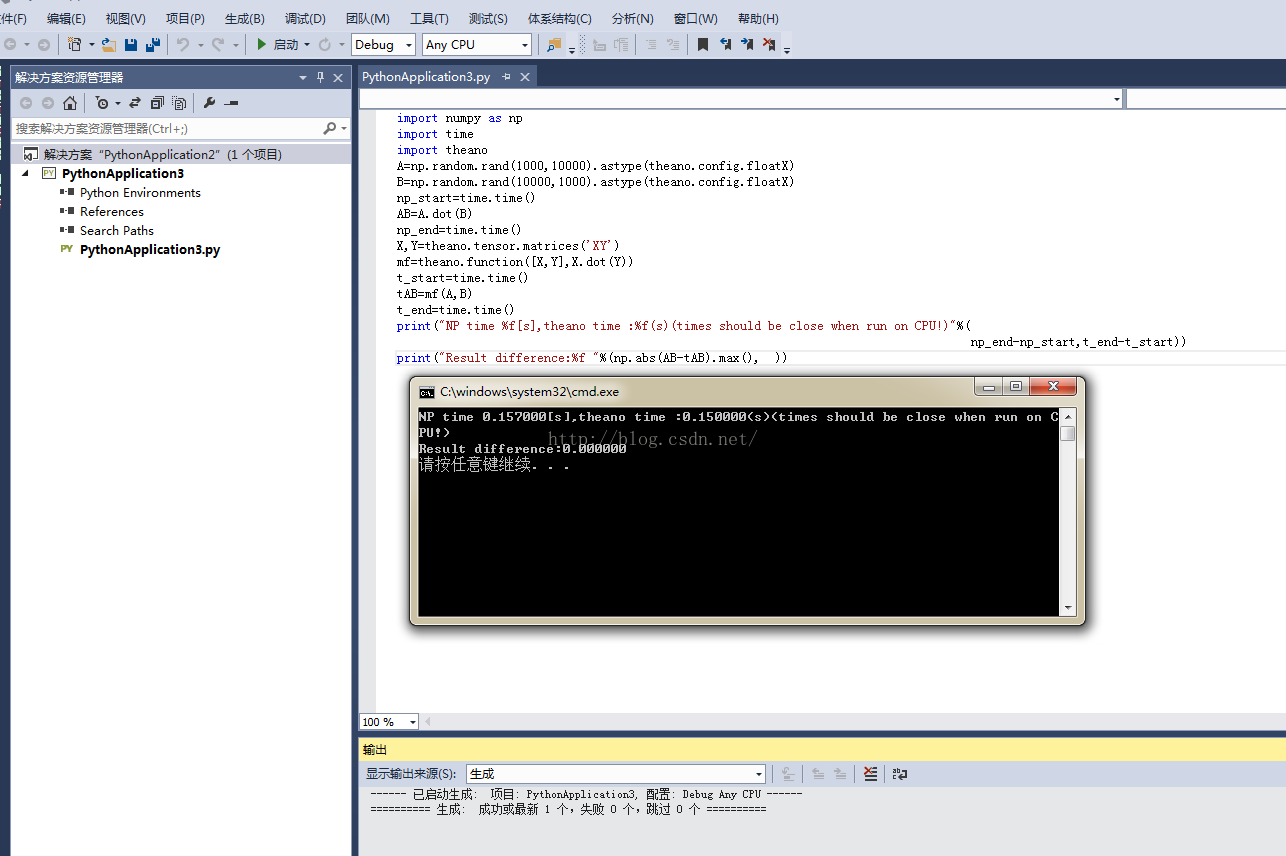Open the 编辑(E) menu
1286x856 pixels.
[66, 18]
